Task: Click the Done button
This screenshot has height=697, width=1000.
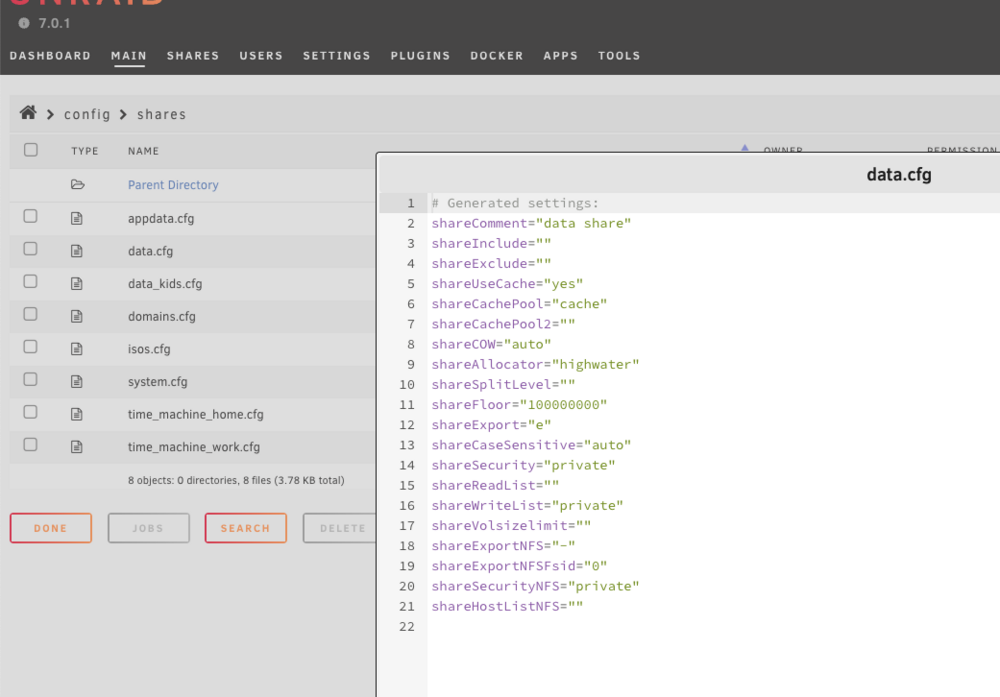Action: (51, 528)
